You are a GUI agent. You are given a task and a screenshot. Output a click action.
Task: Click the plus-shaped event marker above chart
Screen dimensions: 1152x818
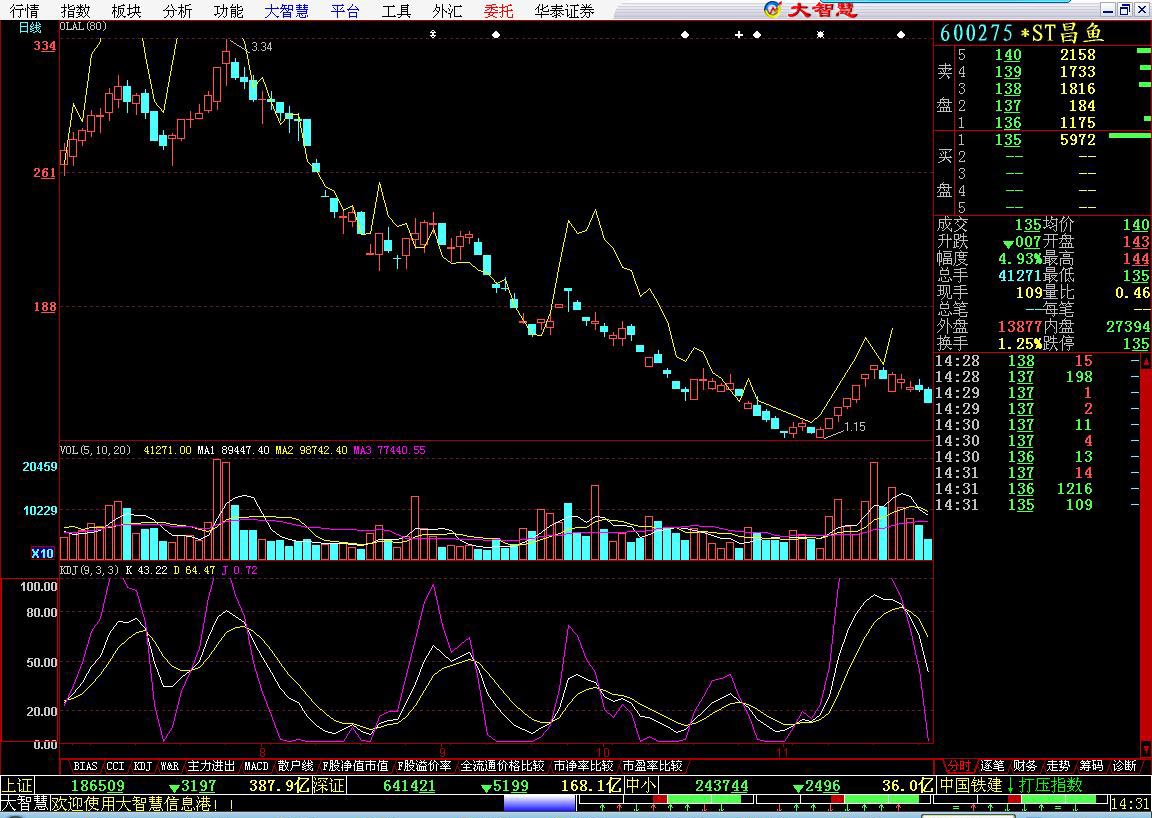tap(739, 34)
